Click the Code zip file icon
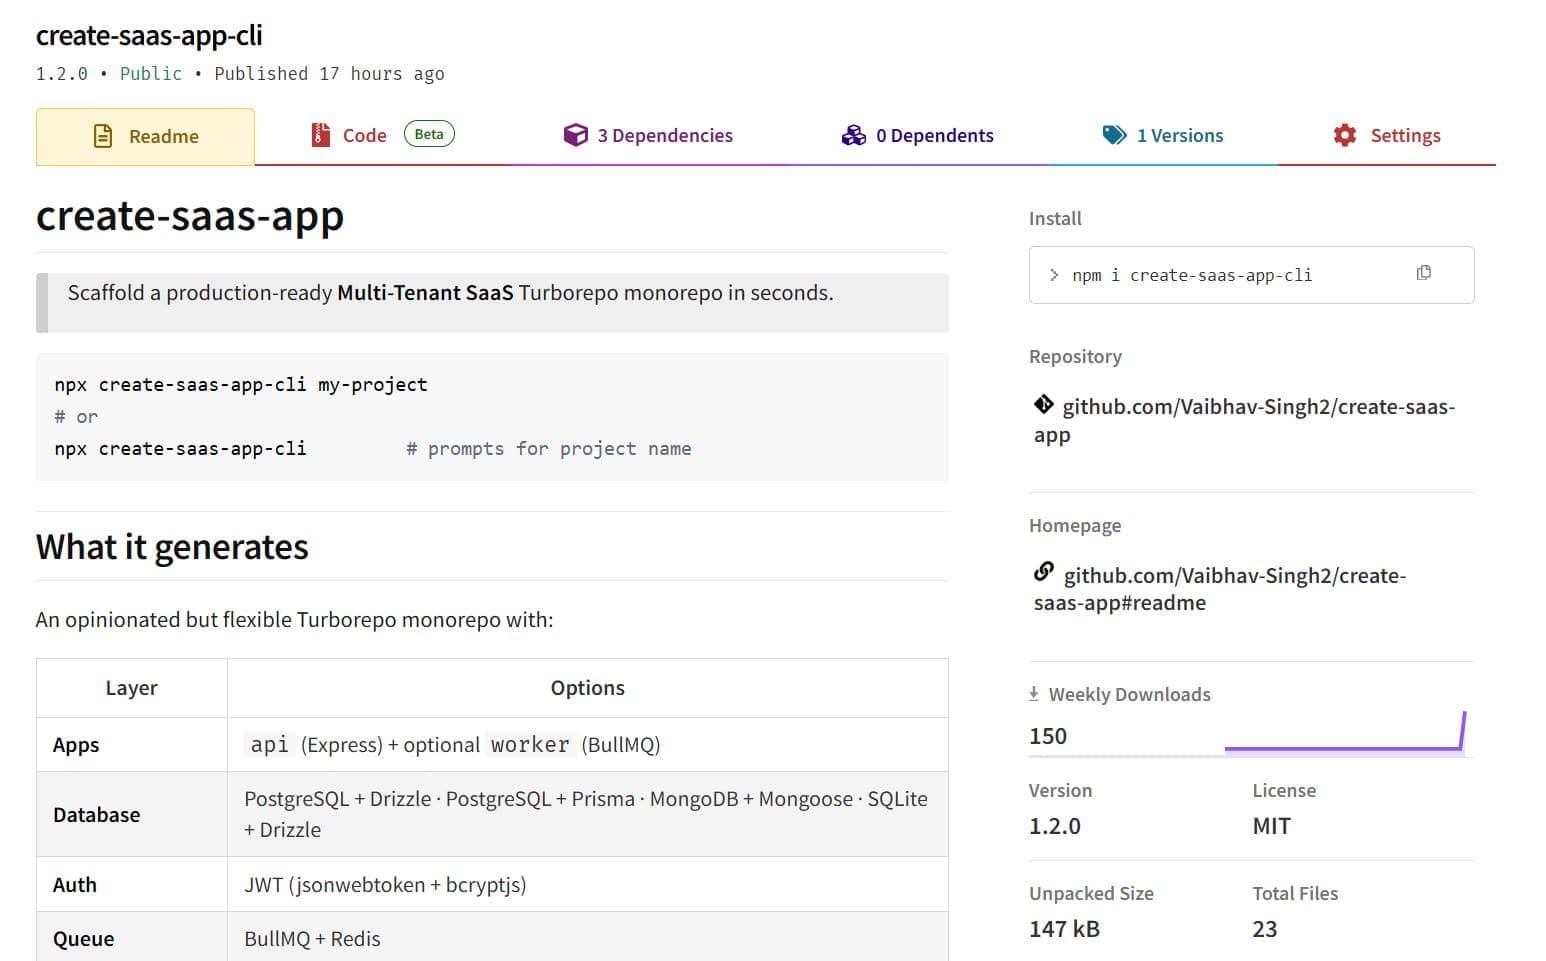The width and height of the screenshot is (1546, 961). click(x=320, y=135)
